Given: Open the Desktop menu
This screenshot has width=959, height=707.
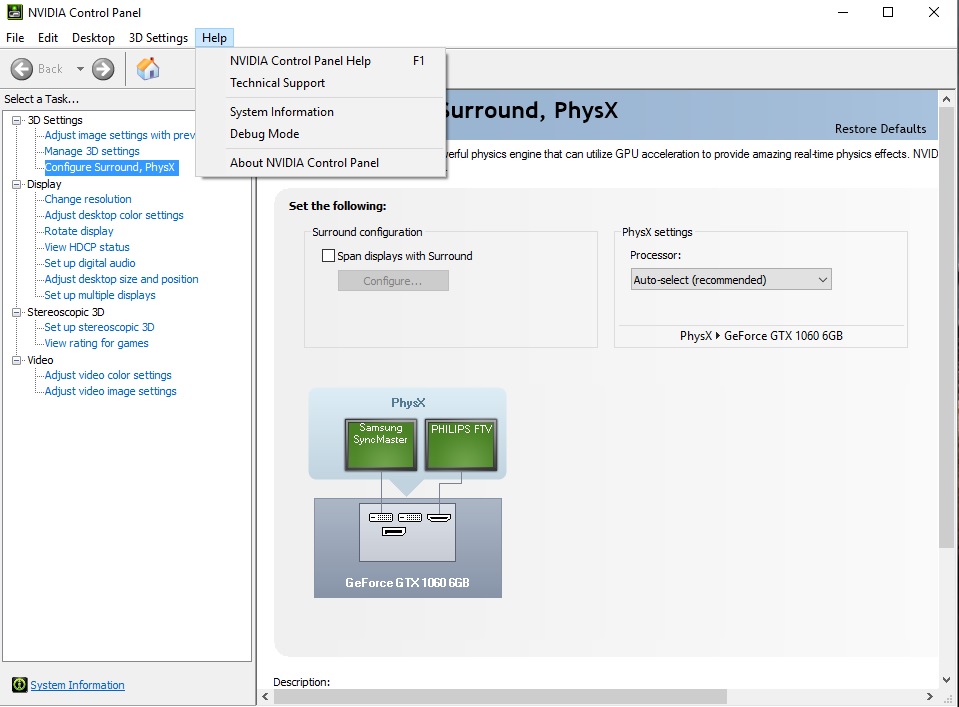Looking at the screenshot, I should click(93, 38).
